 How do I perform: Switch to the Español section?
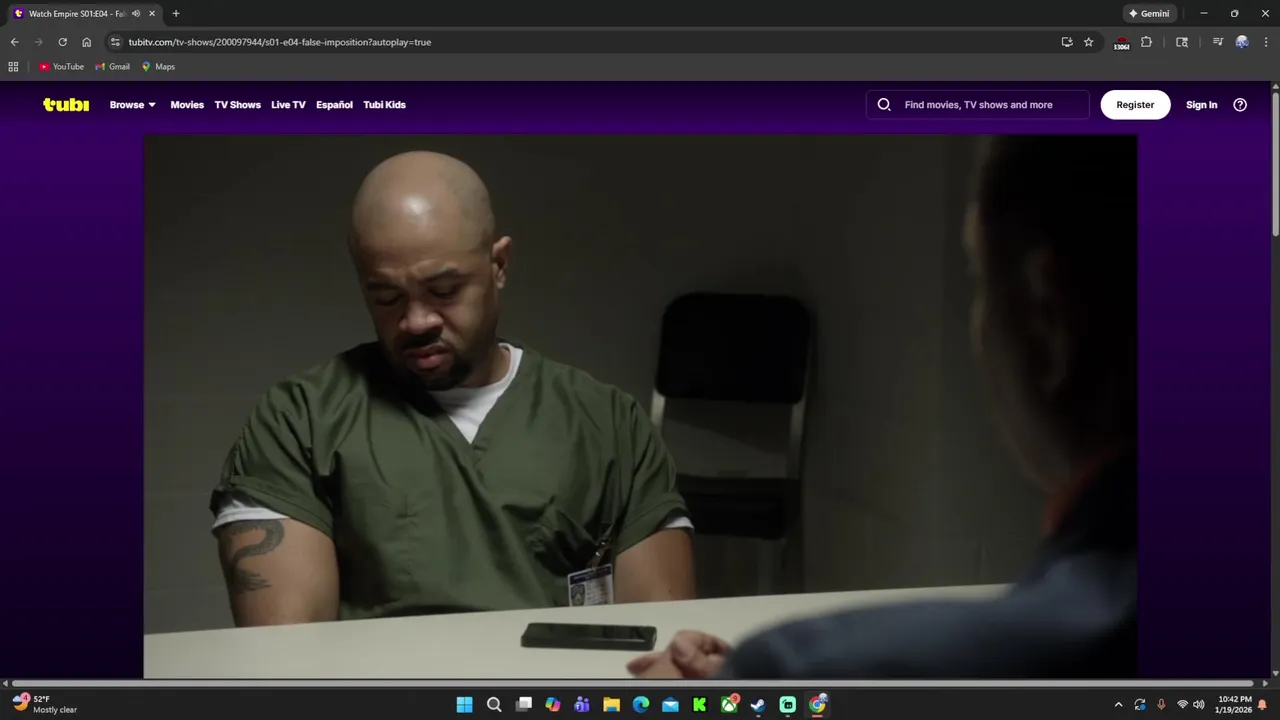point(334,105)
